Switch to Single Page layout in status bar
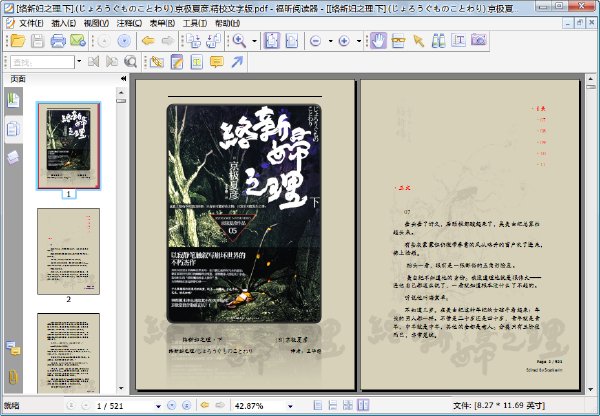 318,405
